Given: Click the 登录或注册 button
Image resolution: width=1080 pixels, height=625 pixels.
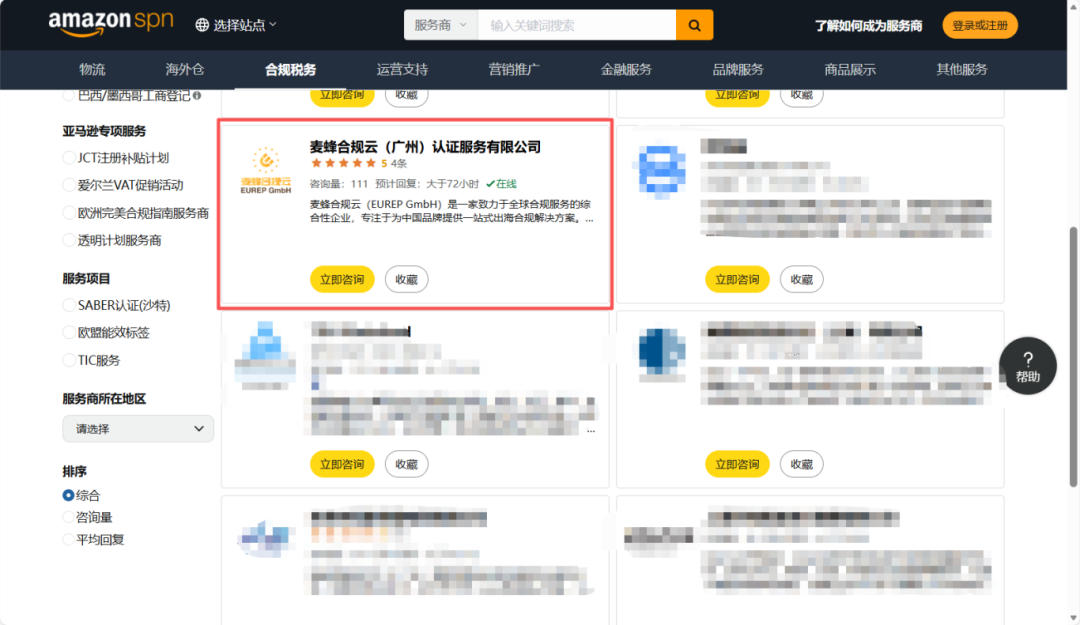Looking at the screenshot, I should pyautogui.click(x=980, y=24).
